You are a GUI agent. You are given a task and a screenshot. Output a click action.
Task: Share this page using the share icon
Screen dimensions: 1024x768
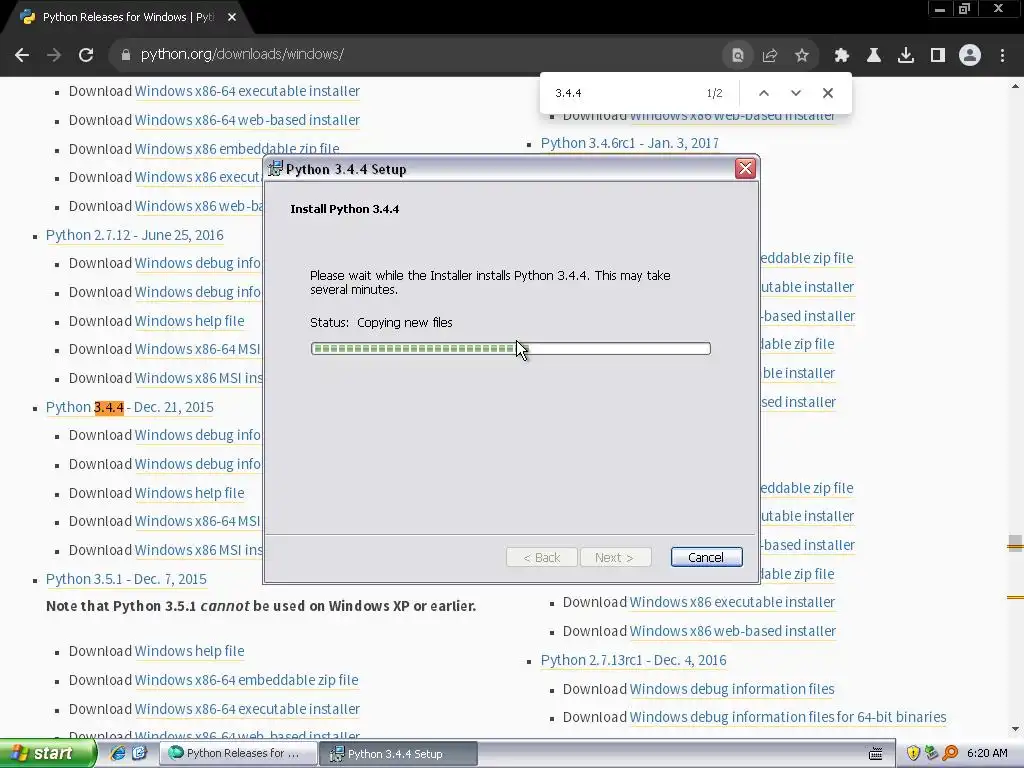coord(770,56)
